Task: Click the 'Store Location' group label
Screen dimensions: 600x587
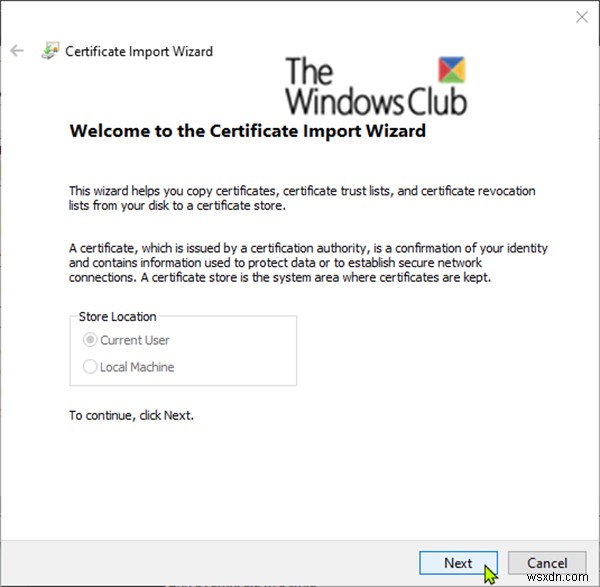Action: tap(117, 316)
